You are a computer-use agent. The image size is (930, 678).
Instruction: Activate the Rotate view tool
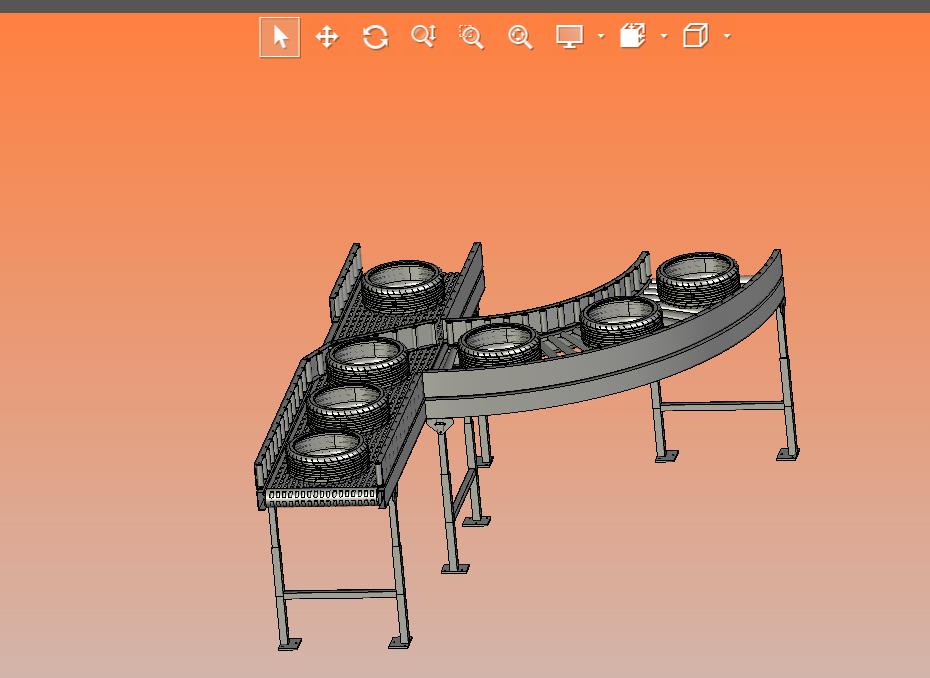pos(375,37)
